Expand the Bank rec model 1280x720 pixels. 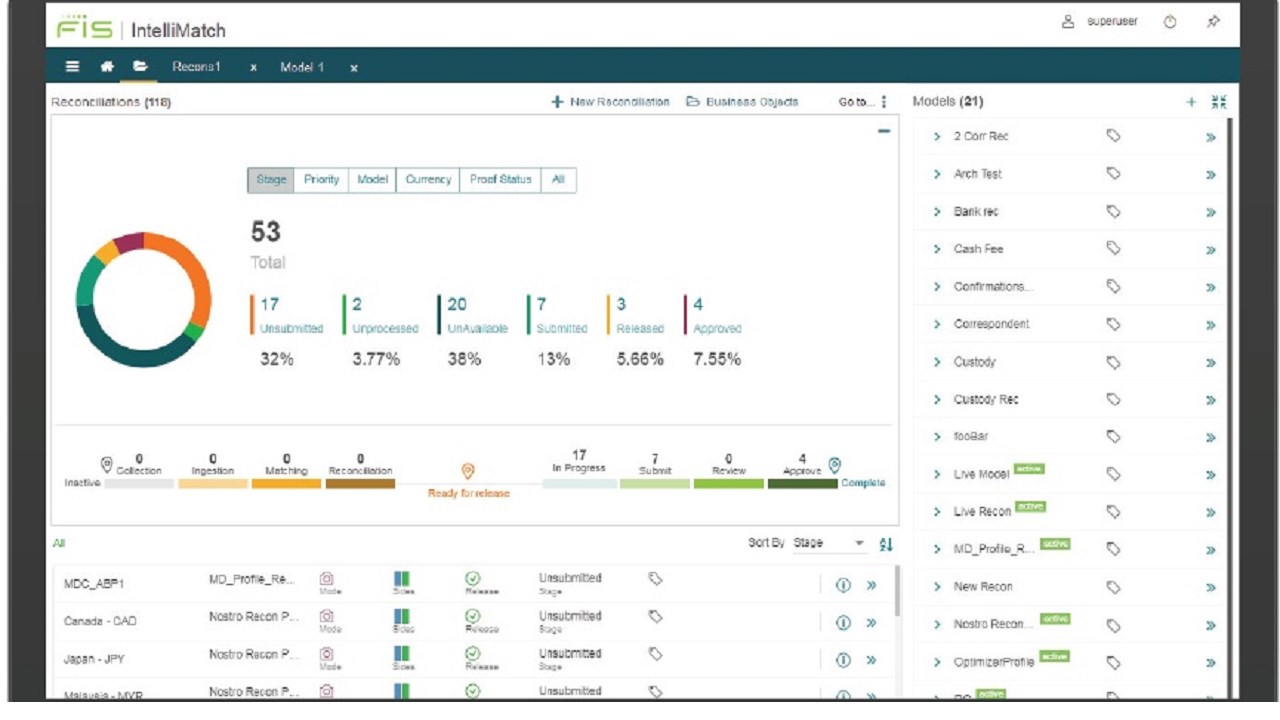(937, 211)
